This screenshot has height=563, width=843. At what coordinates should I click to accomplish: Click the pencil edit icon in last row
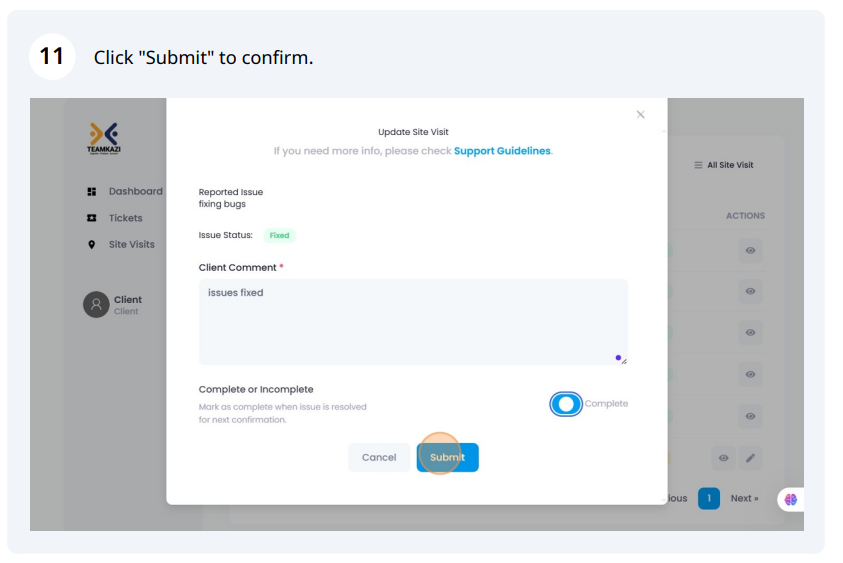[x=751, y=458]
